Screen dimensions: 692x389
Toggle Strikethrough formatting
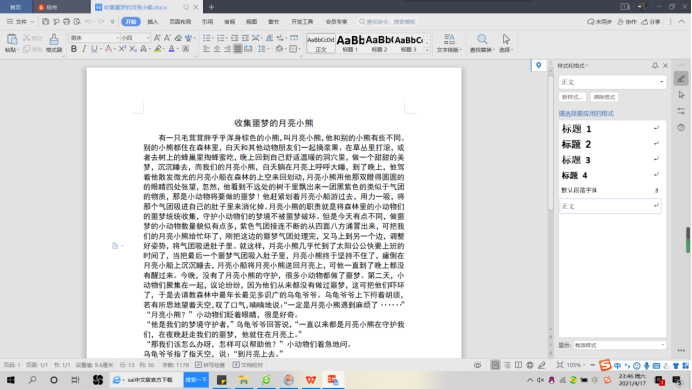tap(109, 49)
